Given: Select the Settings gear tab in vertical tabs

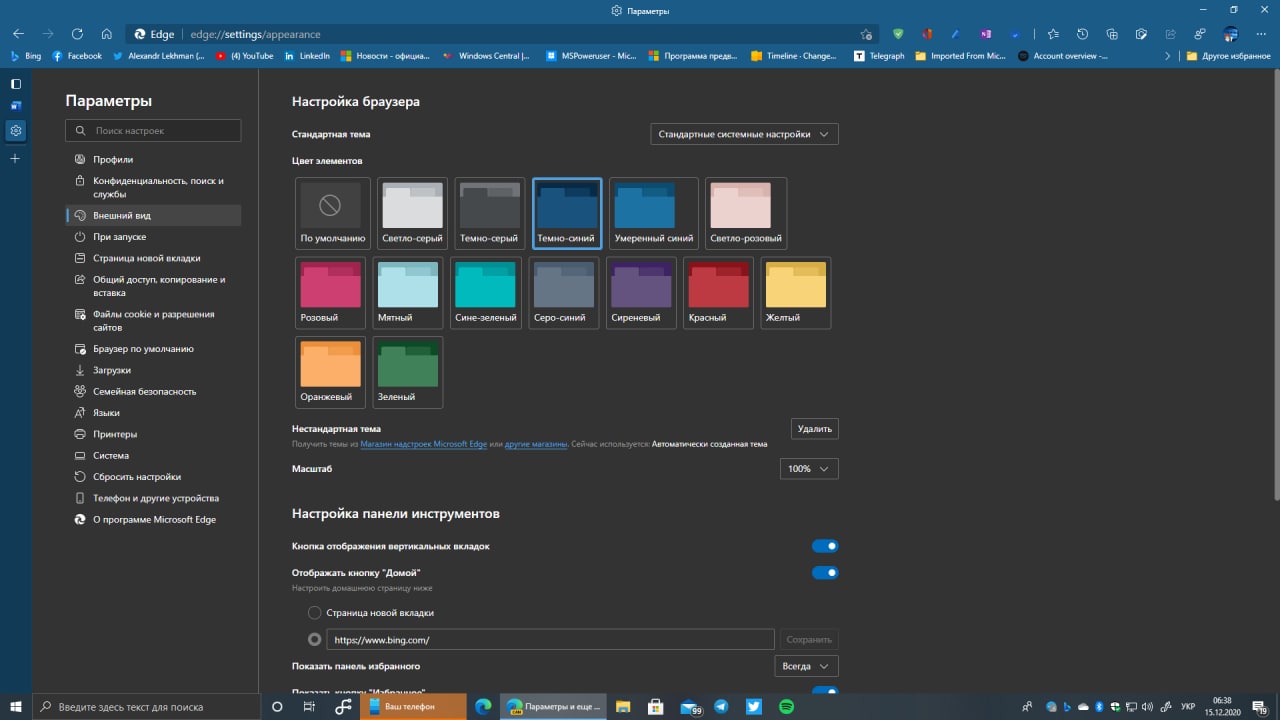Looking at the screenshot, I should (15, 130).
